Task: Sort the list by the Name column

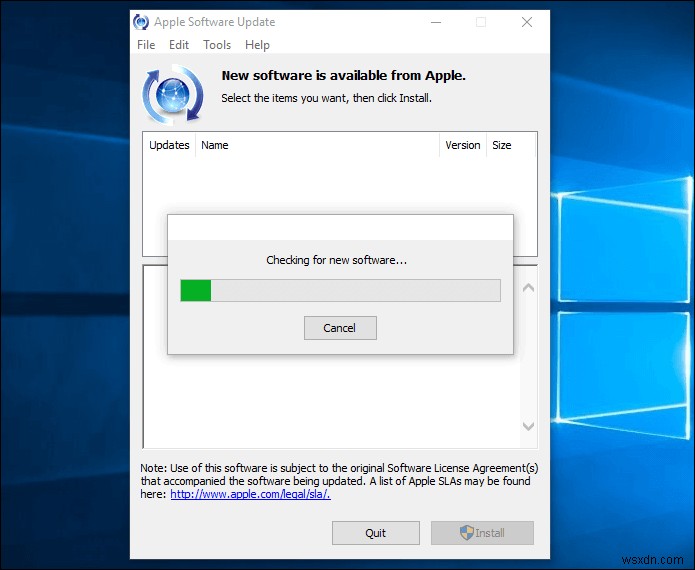Action: pos(317,145)
